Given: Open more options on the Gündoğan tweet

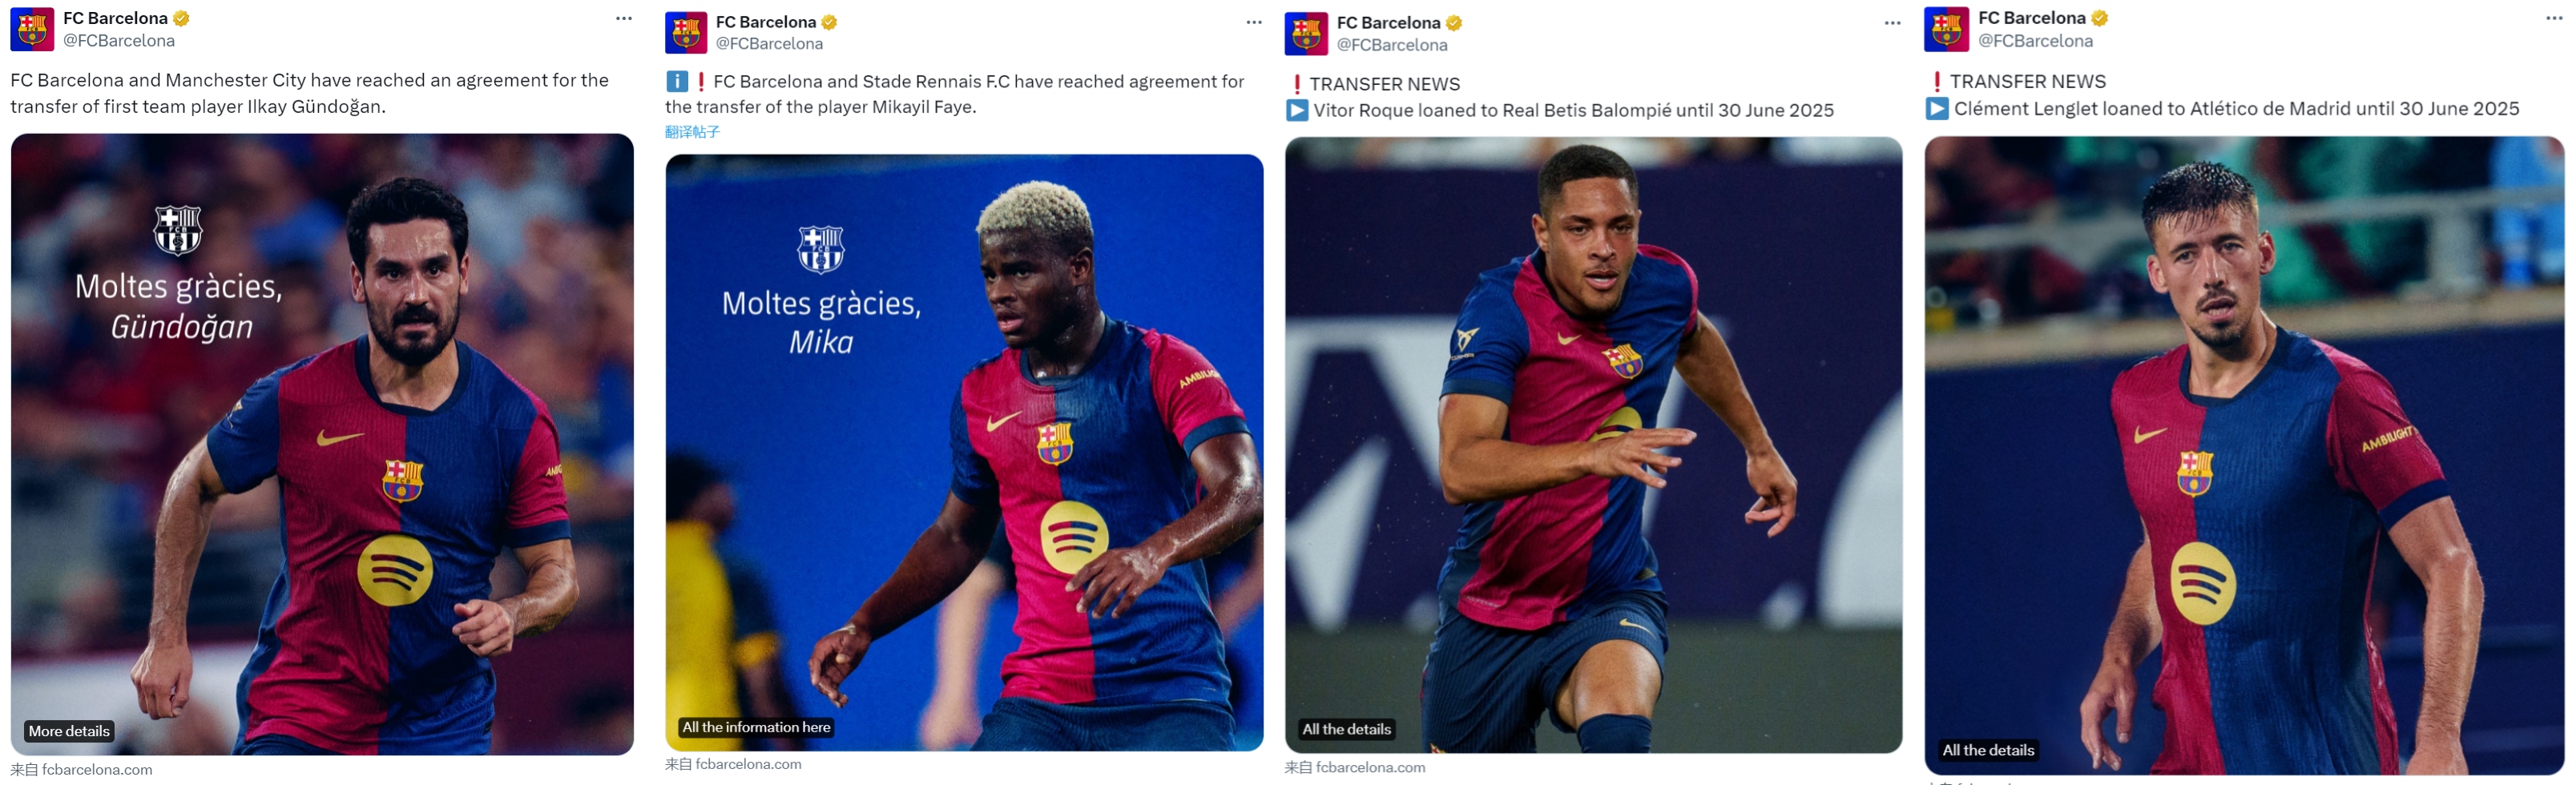Looking at the screenshot, I should 624,19.
